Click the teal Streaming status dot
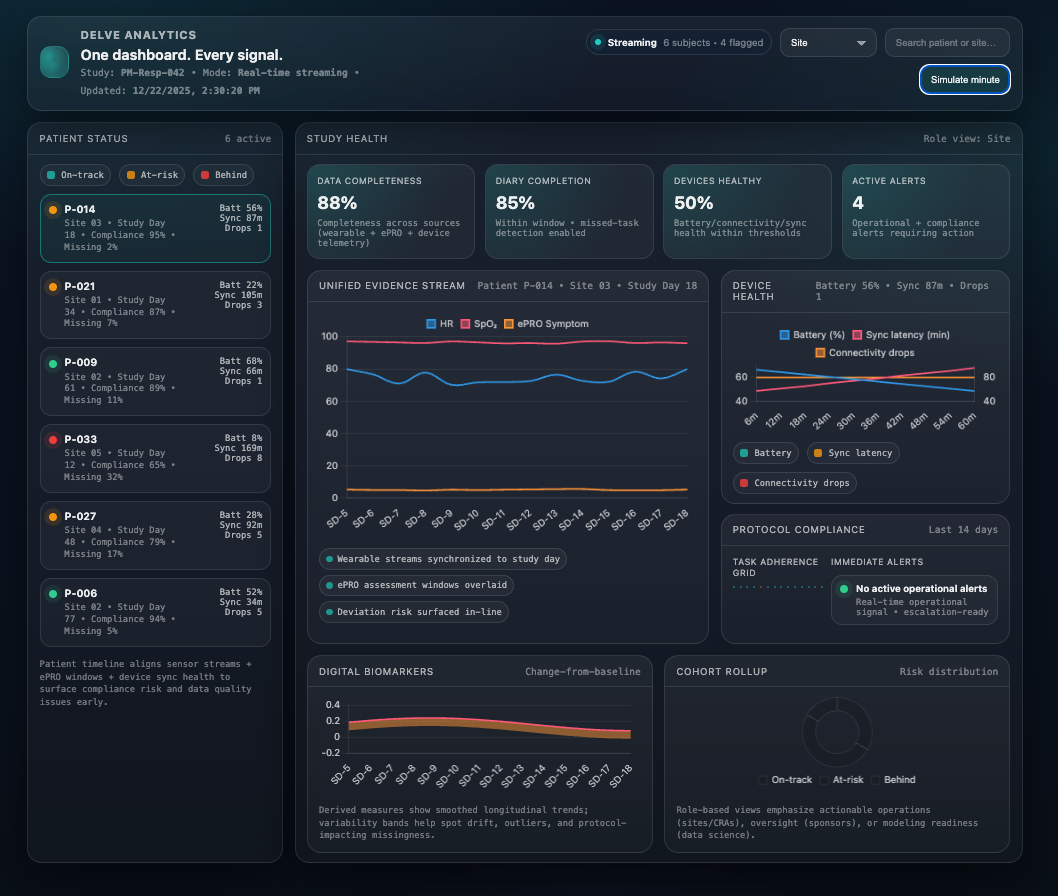 pyautogui.click(x=600, y=42)
